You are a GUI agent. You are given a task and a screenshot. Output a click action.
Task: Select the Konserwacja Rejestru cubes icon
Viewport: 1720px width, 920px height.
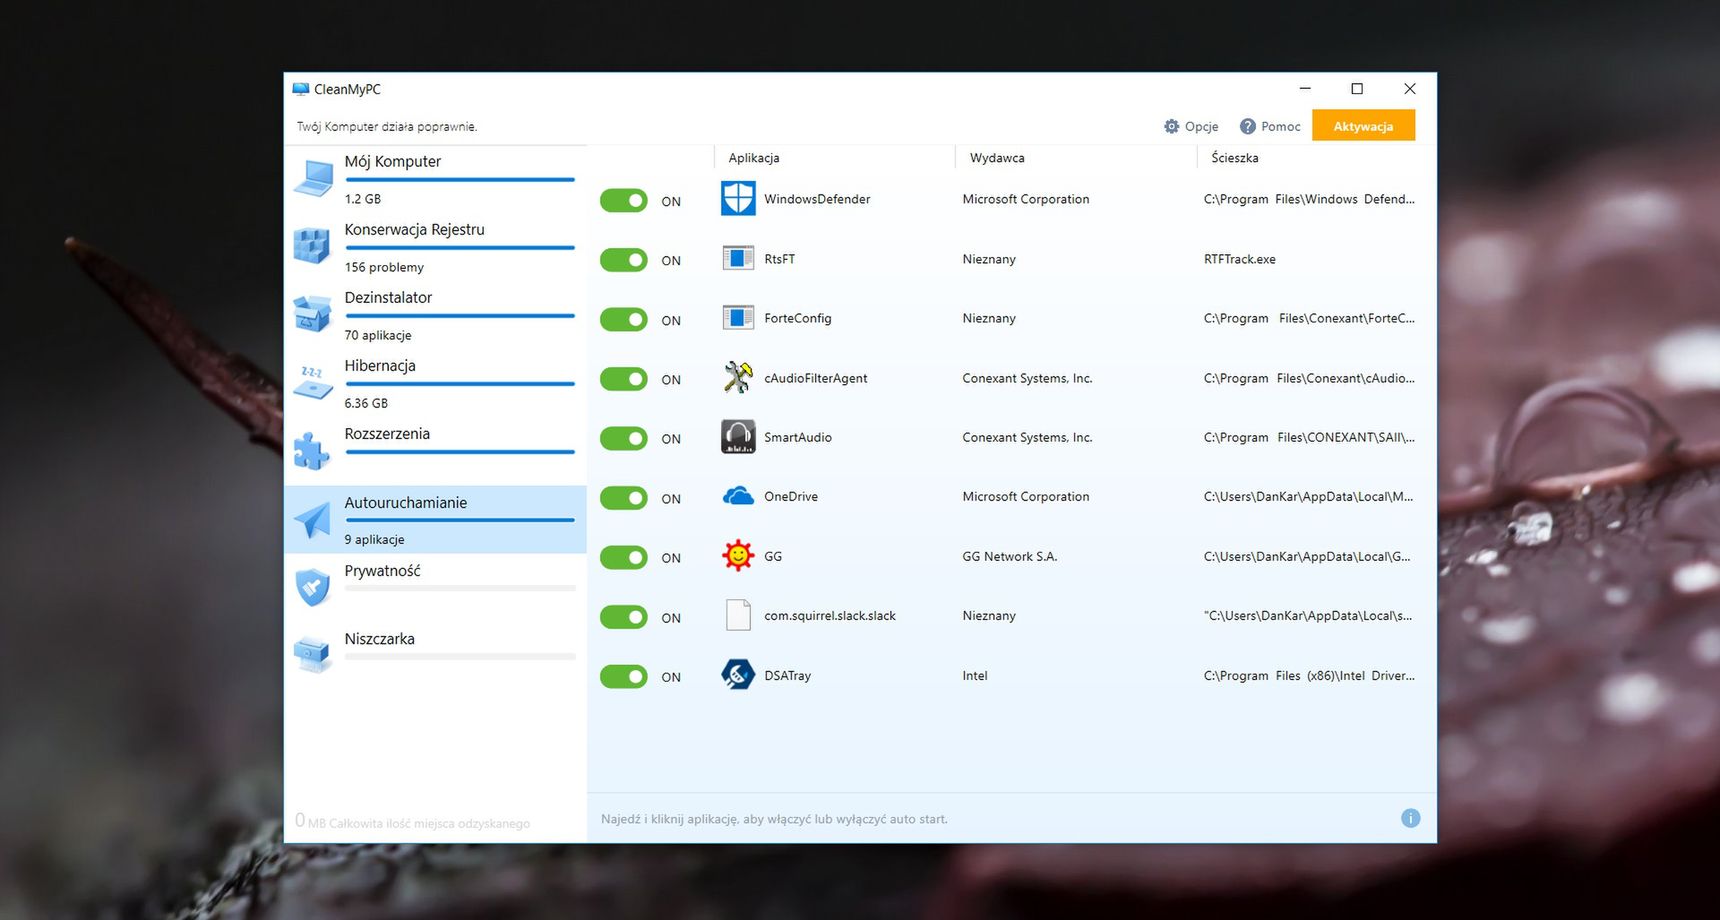[x=312, y=245]
